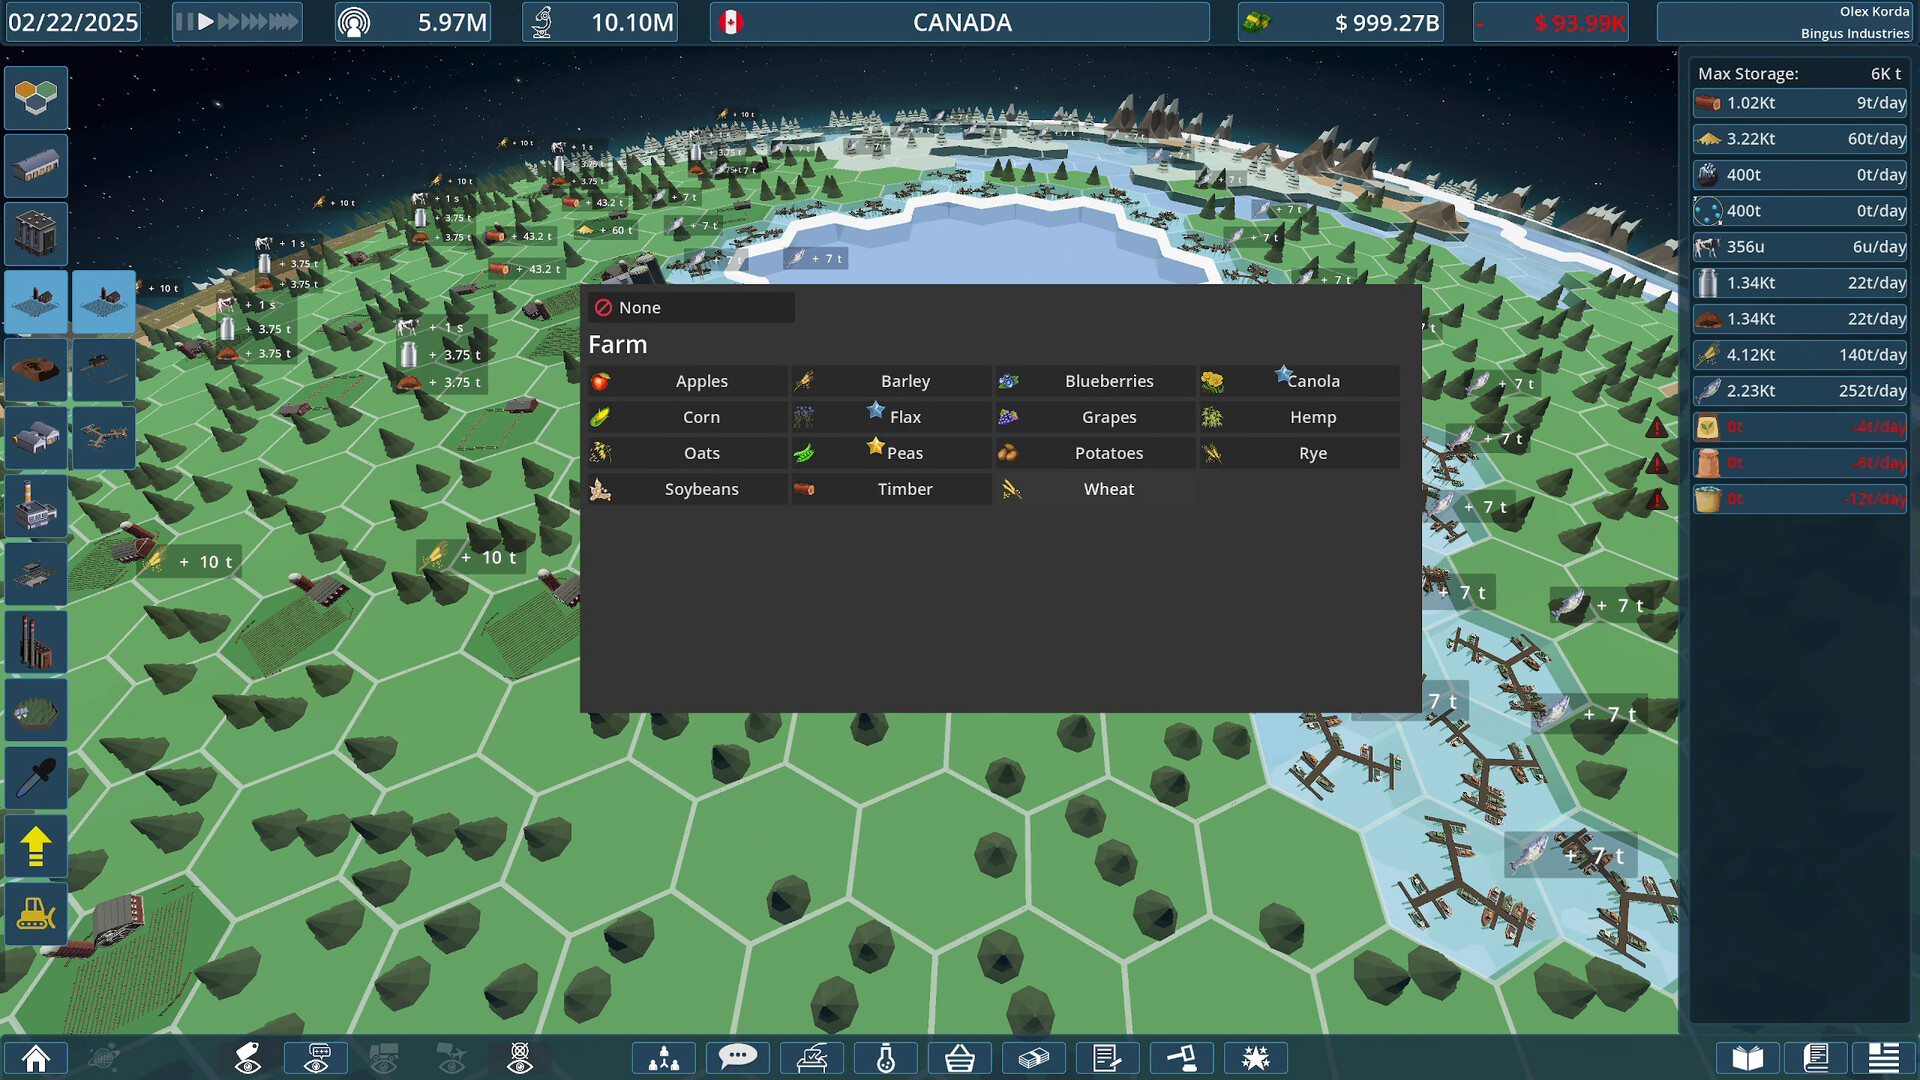Image resolution: width=1920 pixels, height=1080 pixels.
Task: Open the auctions gavel panel
Action: coord(1182,1057)
